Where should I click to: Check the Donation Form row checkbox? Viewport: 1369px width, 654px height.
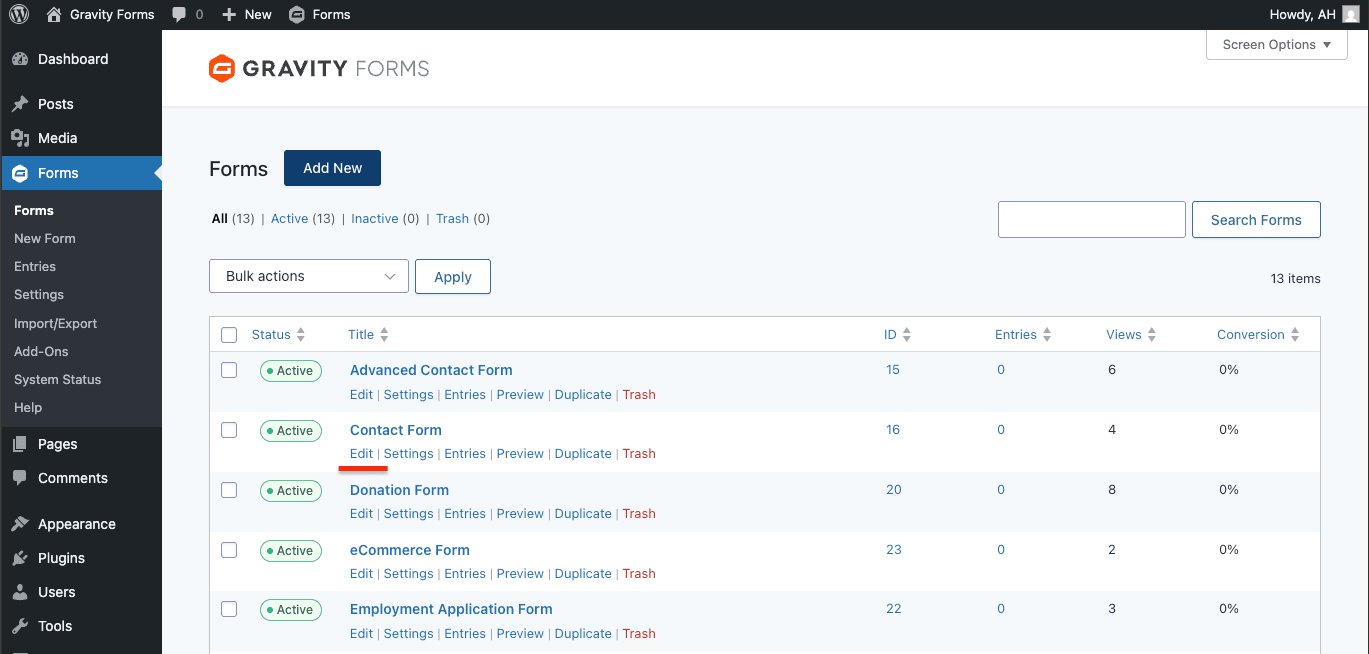click(x=229, y=490)
